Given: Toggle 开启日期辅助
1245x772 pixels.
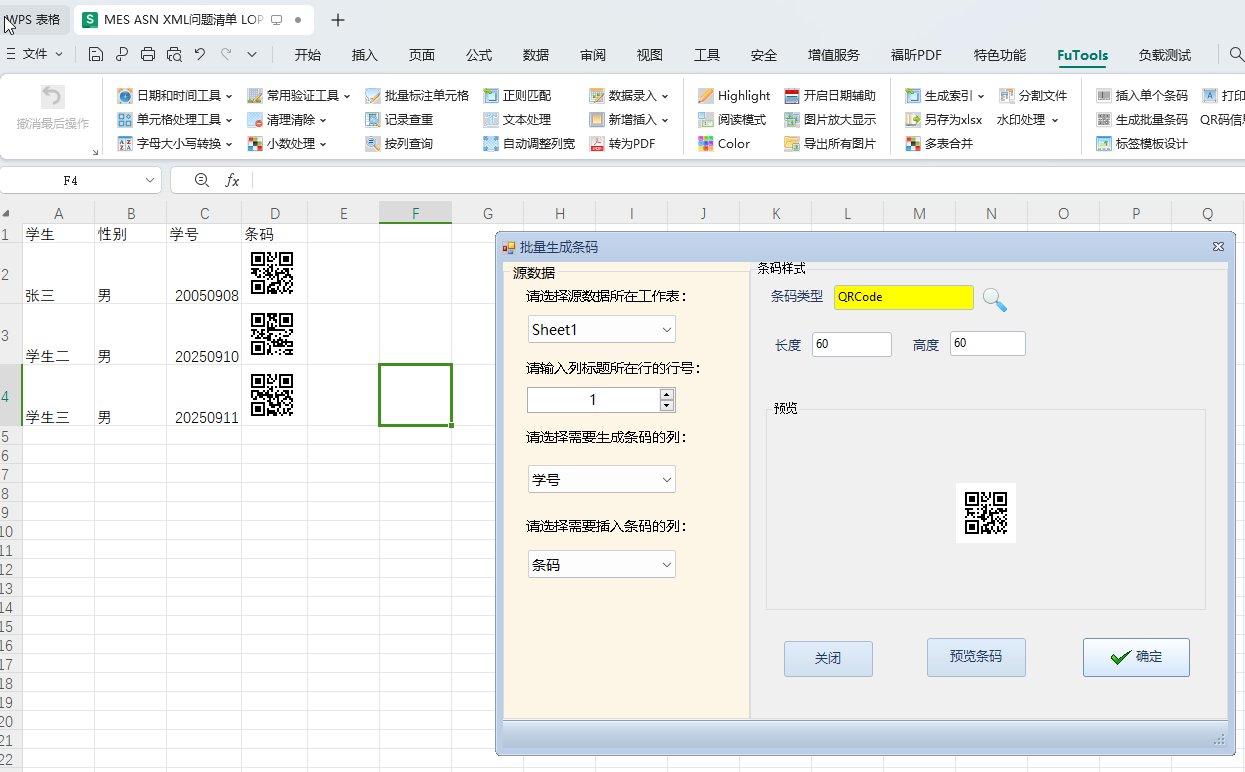Looking at the screenshot, I should coord(830,96).
